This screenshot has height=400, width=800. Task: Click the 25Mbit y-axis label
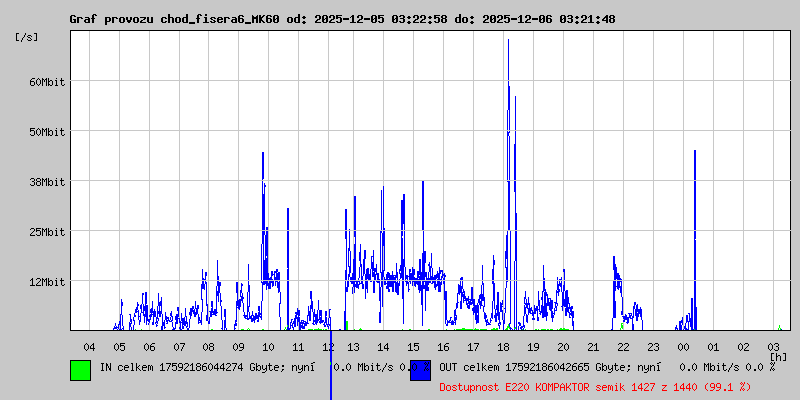[x=47, y=232]
